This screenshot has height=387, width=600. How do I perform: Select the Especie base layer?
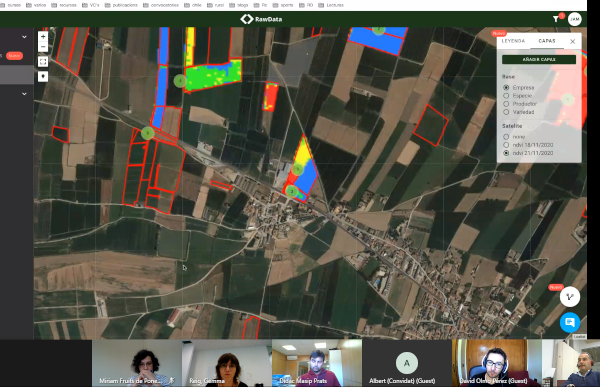tap(506, 96)
